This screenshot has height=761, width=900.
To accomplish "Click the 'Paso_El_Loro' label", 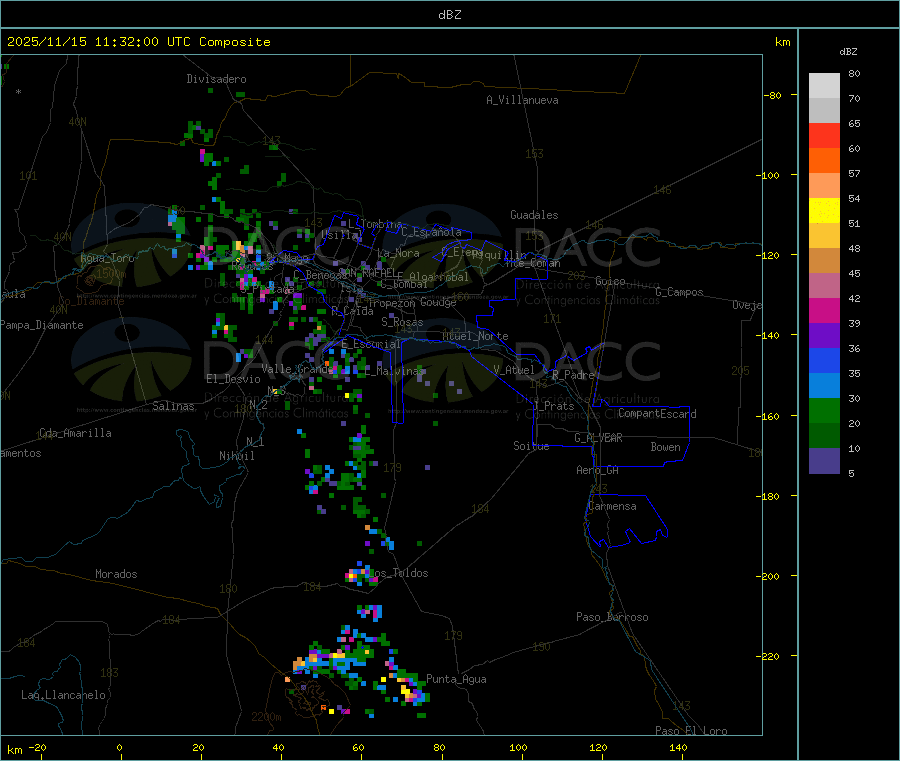I will (691, 731).
